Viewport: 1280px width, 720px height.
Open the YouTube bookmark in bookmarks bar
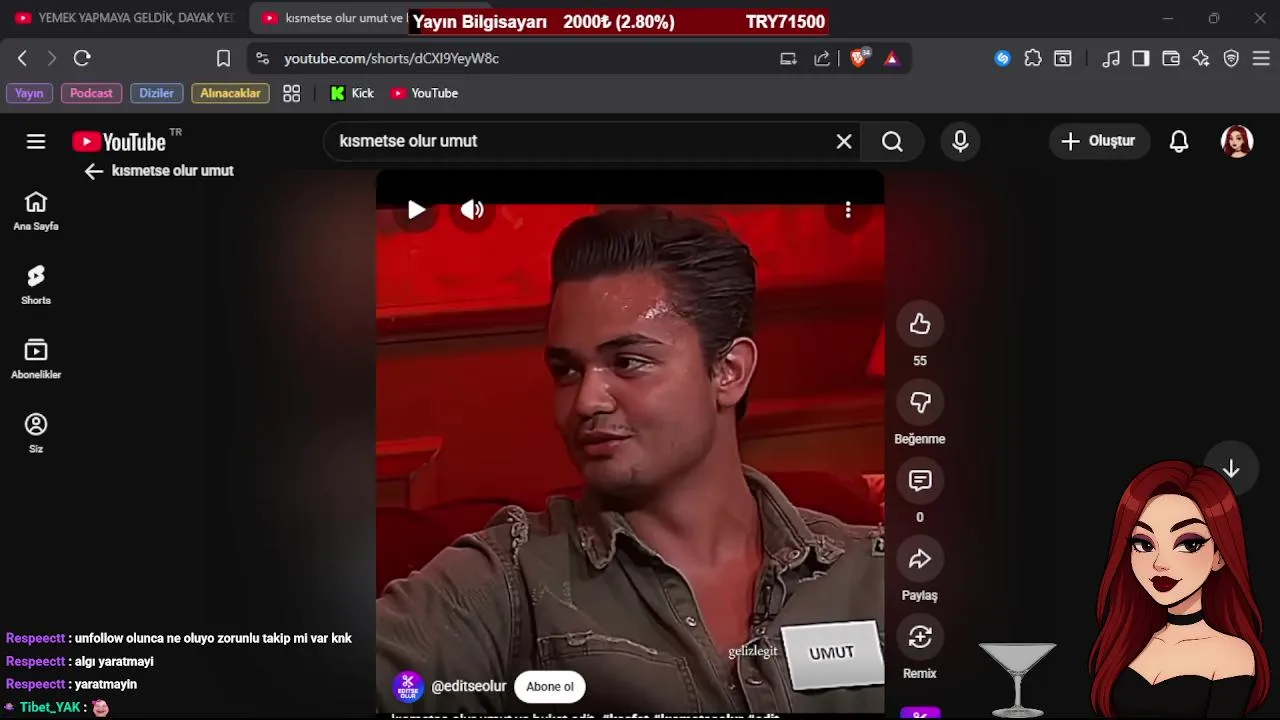tap(424, 93)
